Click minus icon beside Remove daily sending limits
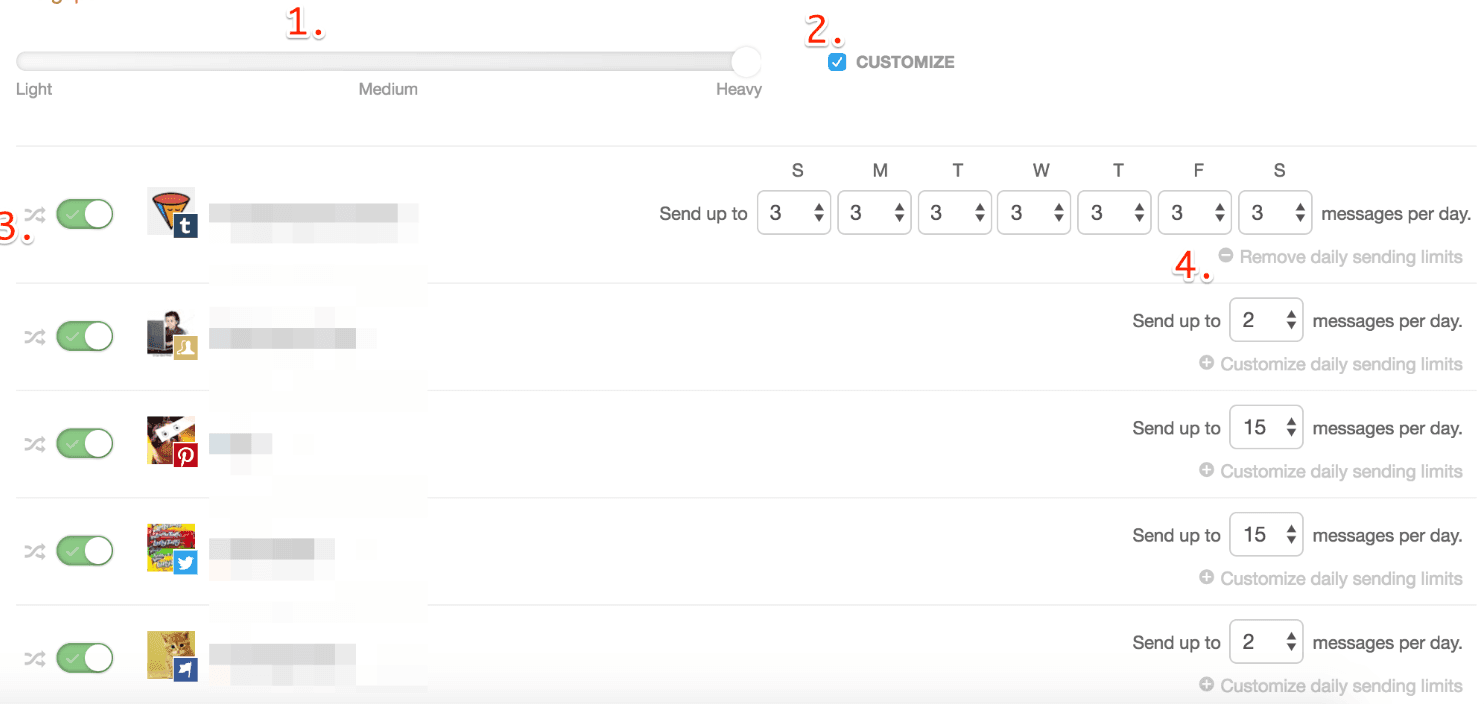The image size is (1484, 704). (x=1226, y=256)
